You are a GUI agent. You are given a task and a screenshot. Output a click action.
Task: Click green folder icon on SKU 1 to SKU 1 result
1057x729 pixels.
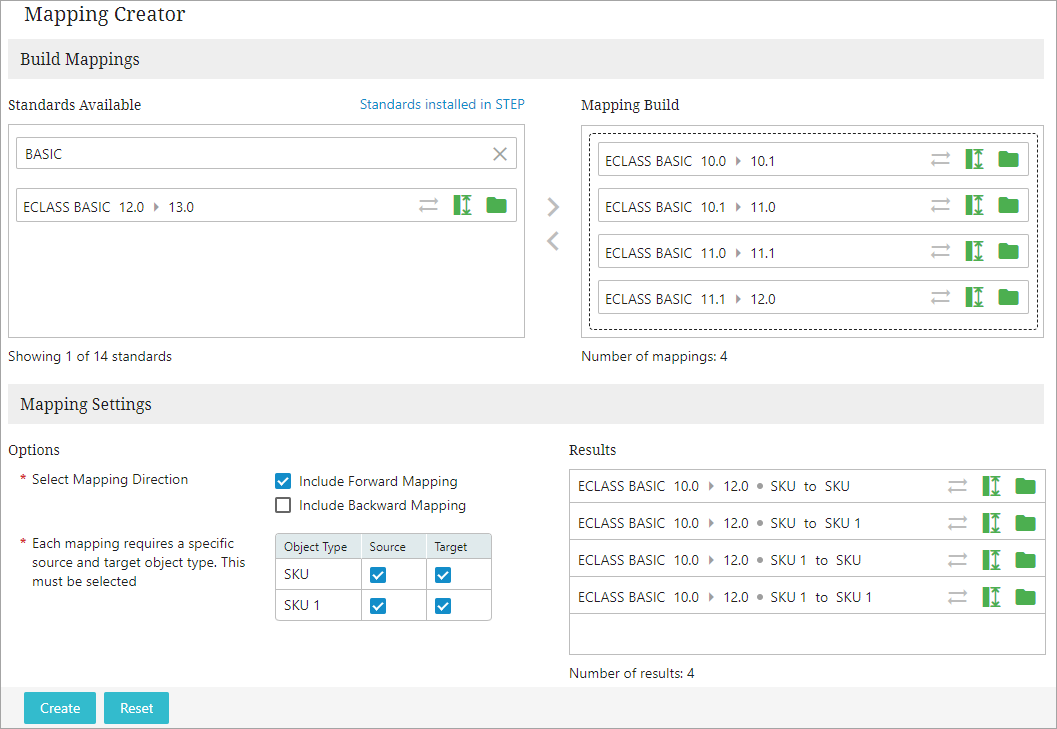[x=1025, y=597]
